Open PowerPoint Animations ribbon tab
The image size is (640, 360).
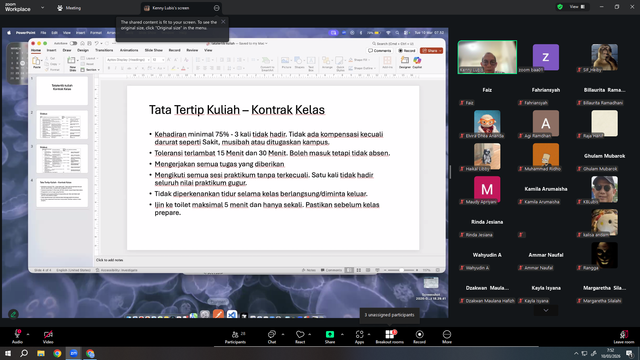click(129, 50)
